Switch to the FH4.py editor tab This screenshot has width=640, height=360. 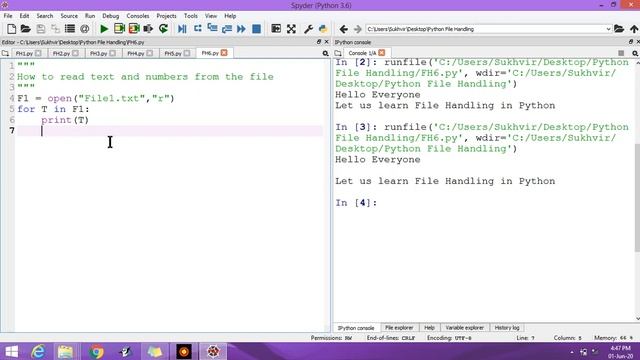coord(136,53)
